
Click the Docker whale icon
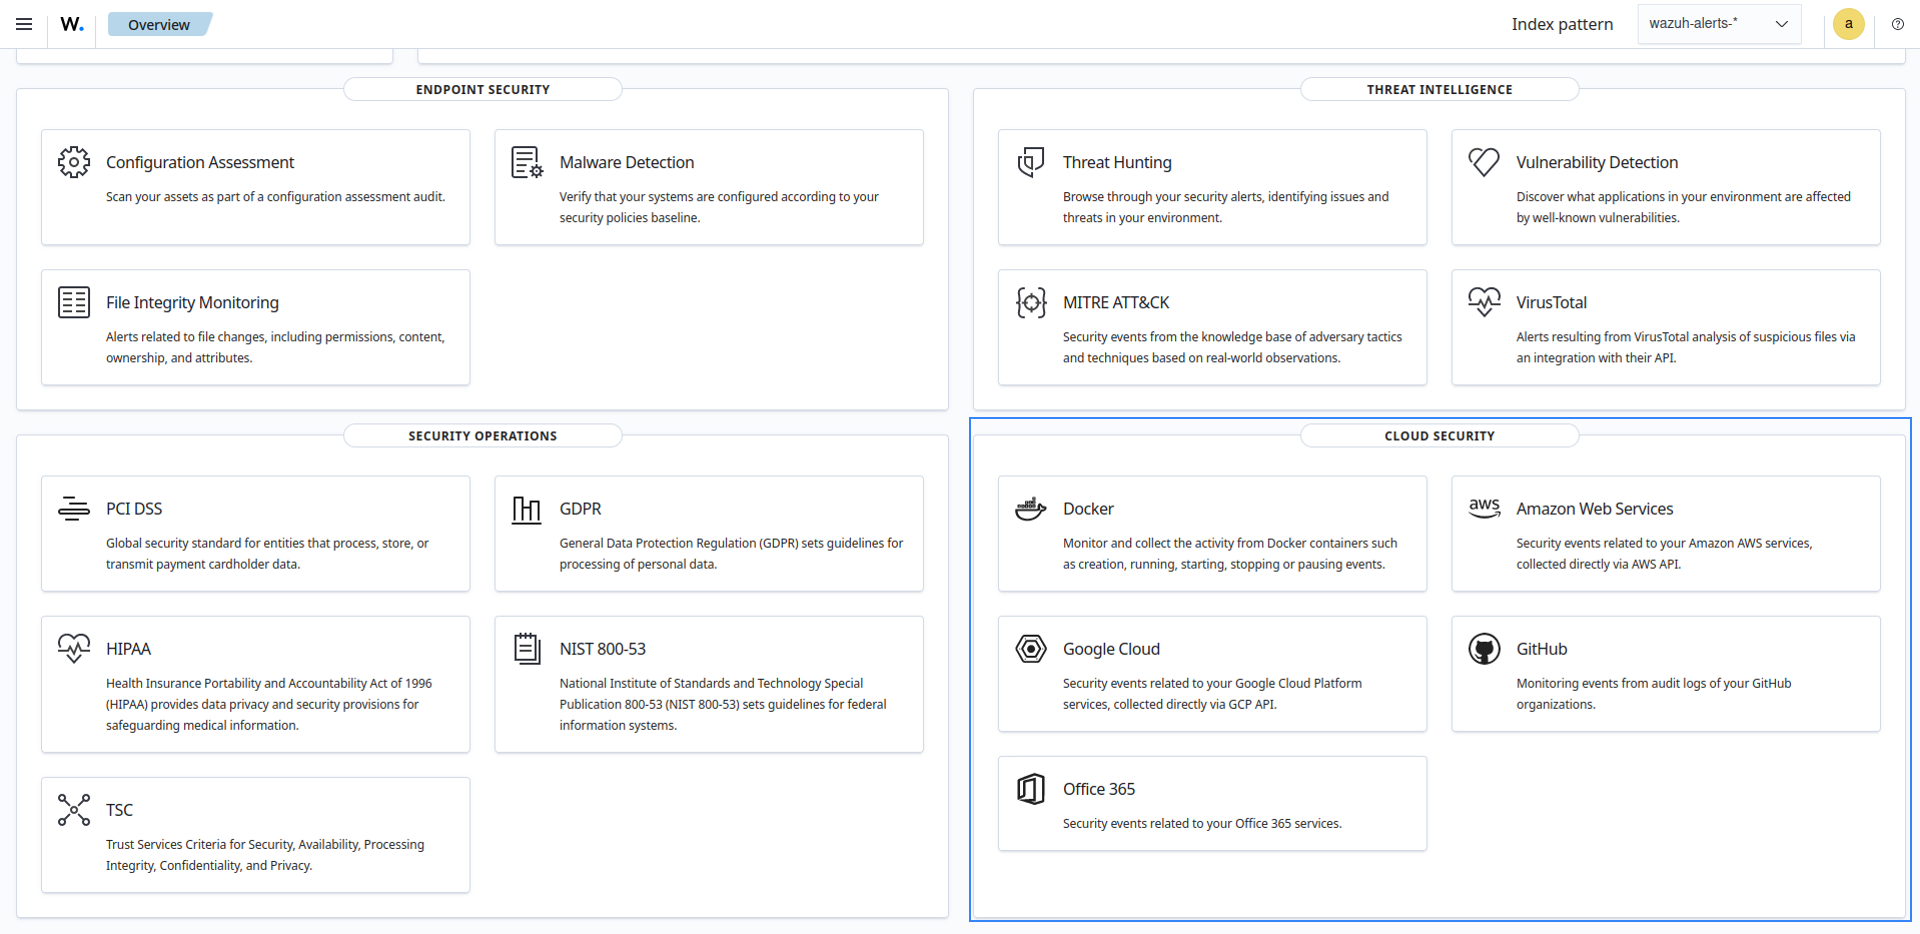pyautogui.click(x=1030, y=508)
